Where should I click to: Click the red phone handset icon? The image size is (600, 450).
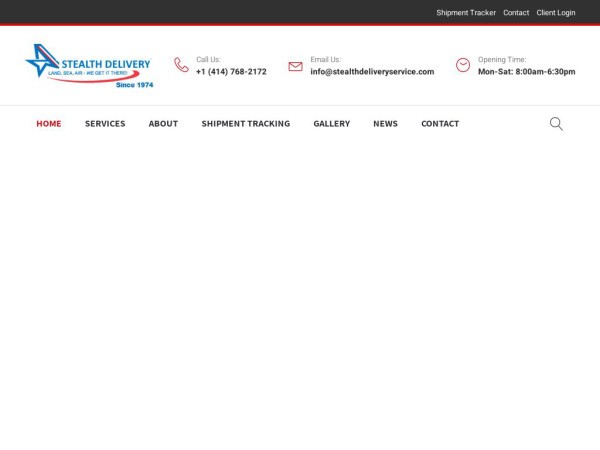click(181, 65)
